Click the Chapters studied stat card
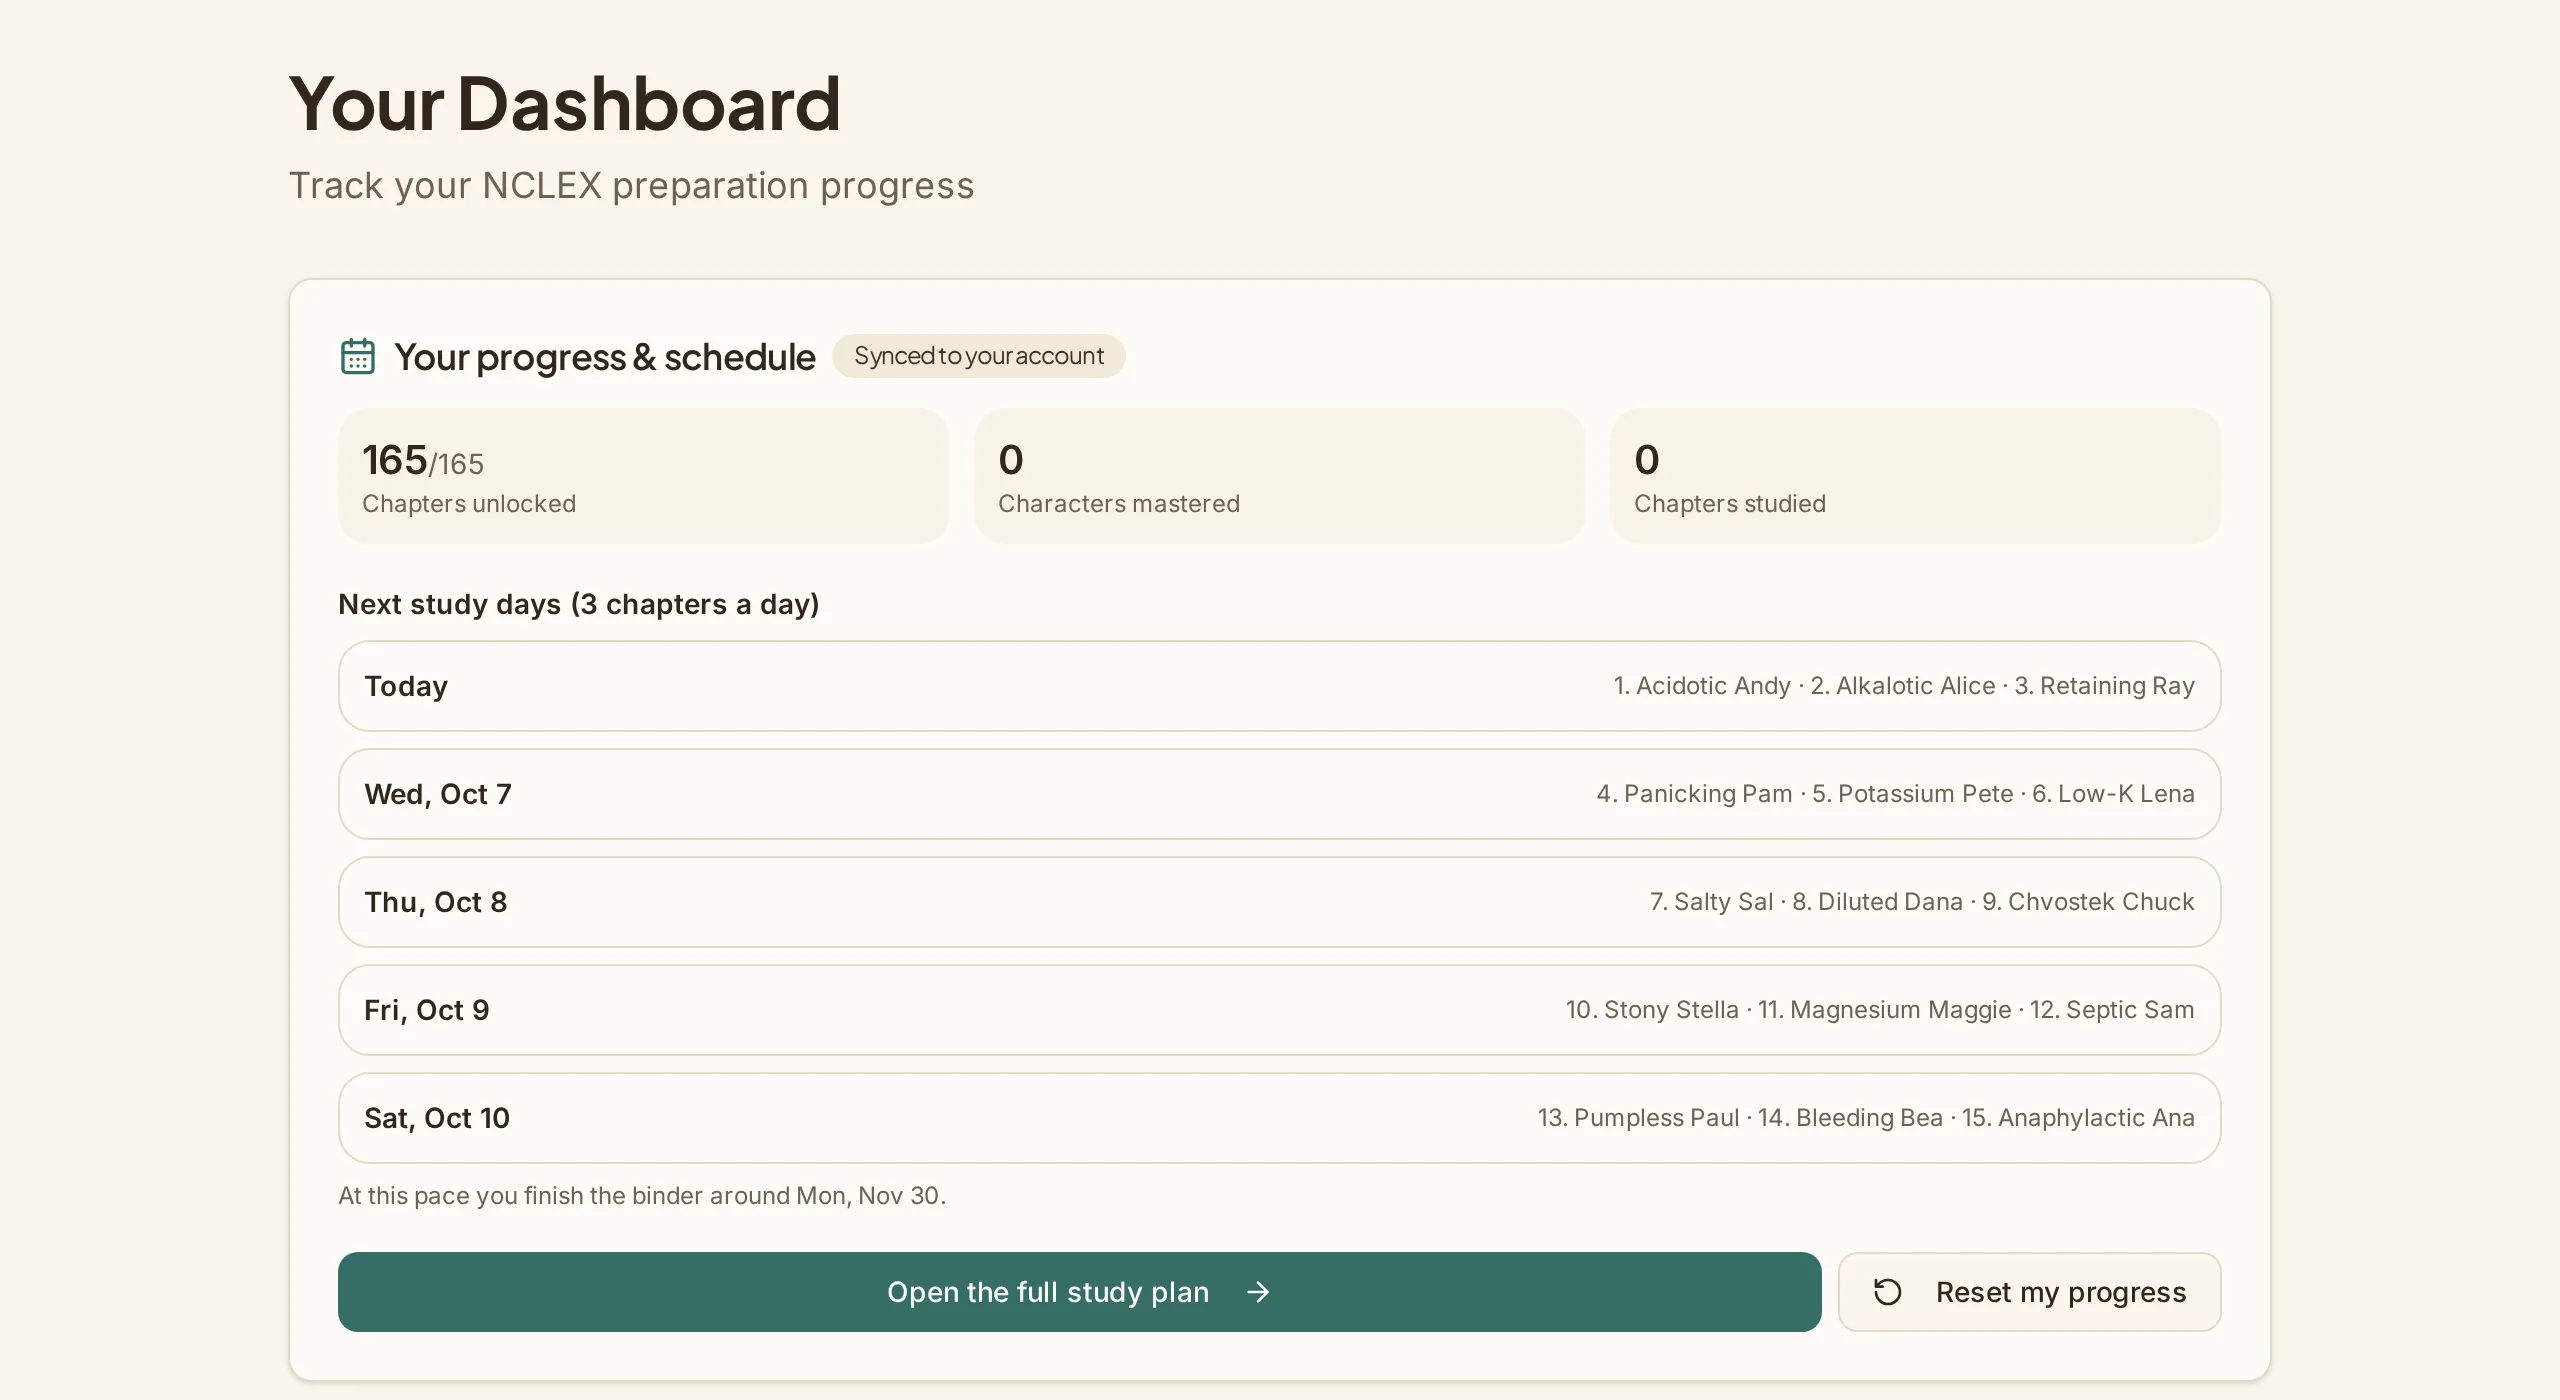Image resolution: width=2560 pixels, height=1400 pixels. pos(1915,476)
